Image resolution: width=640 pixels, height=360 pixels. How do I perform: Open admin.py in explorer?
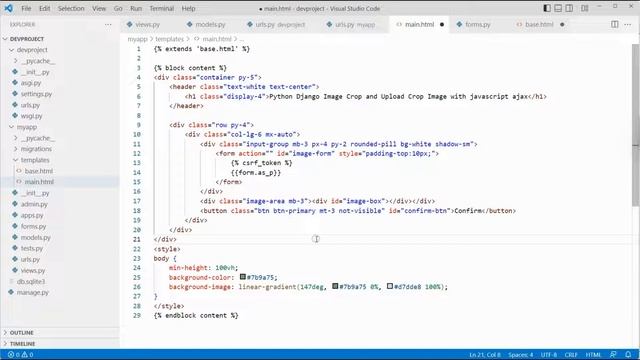pos(34,204)
